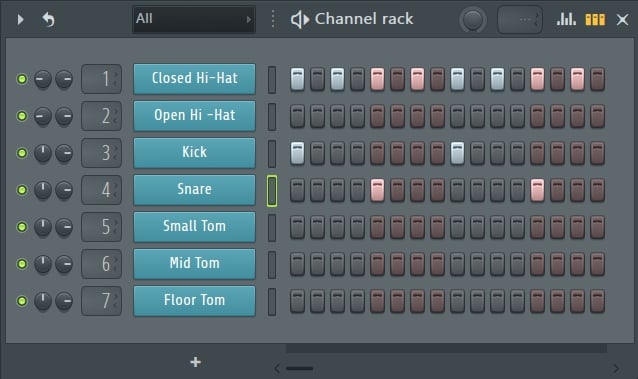Click mixer track number 1 box

click(x=101, y=79)
